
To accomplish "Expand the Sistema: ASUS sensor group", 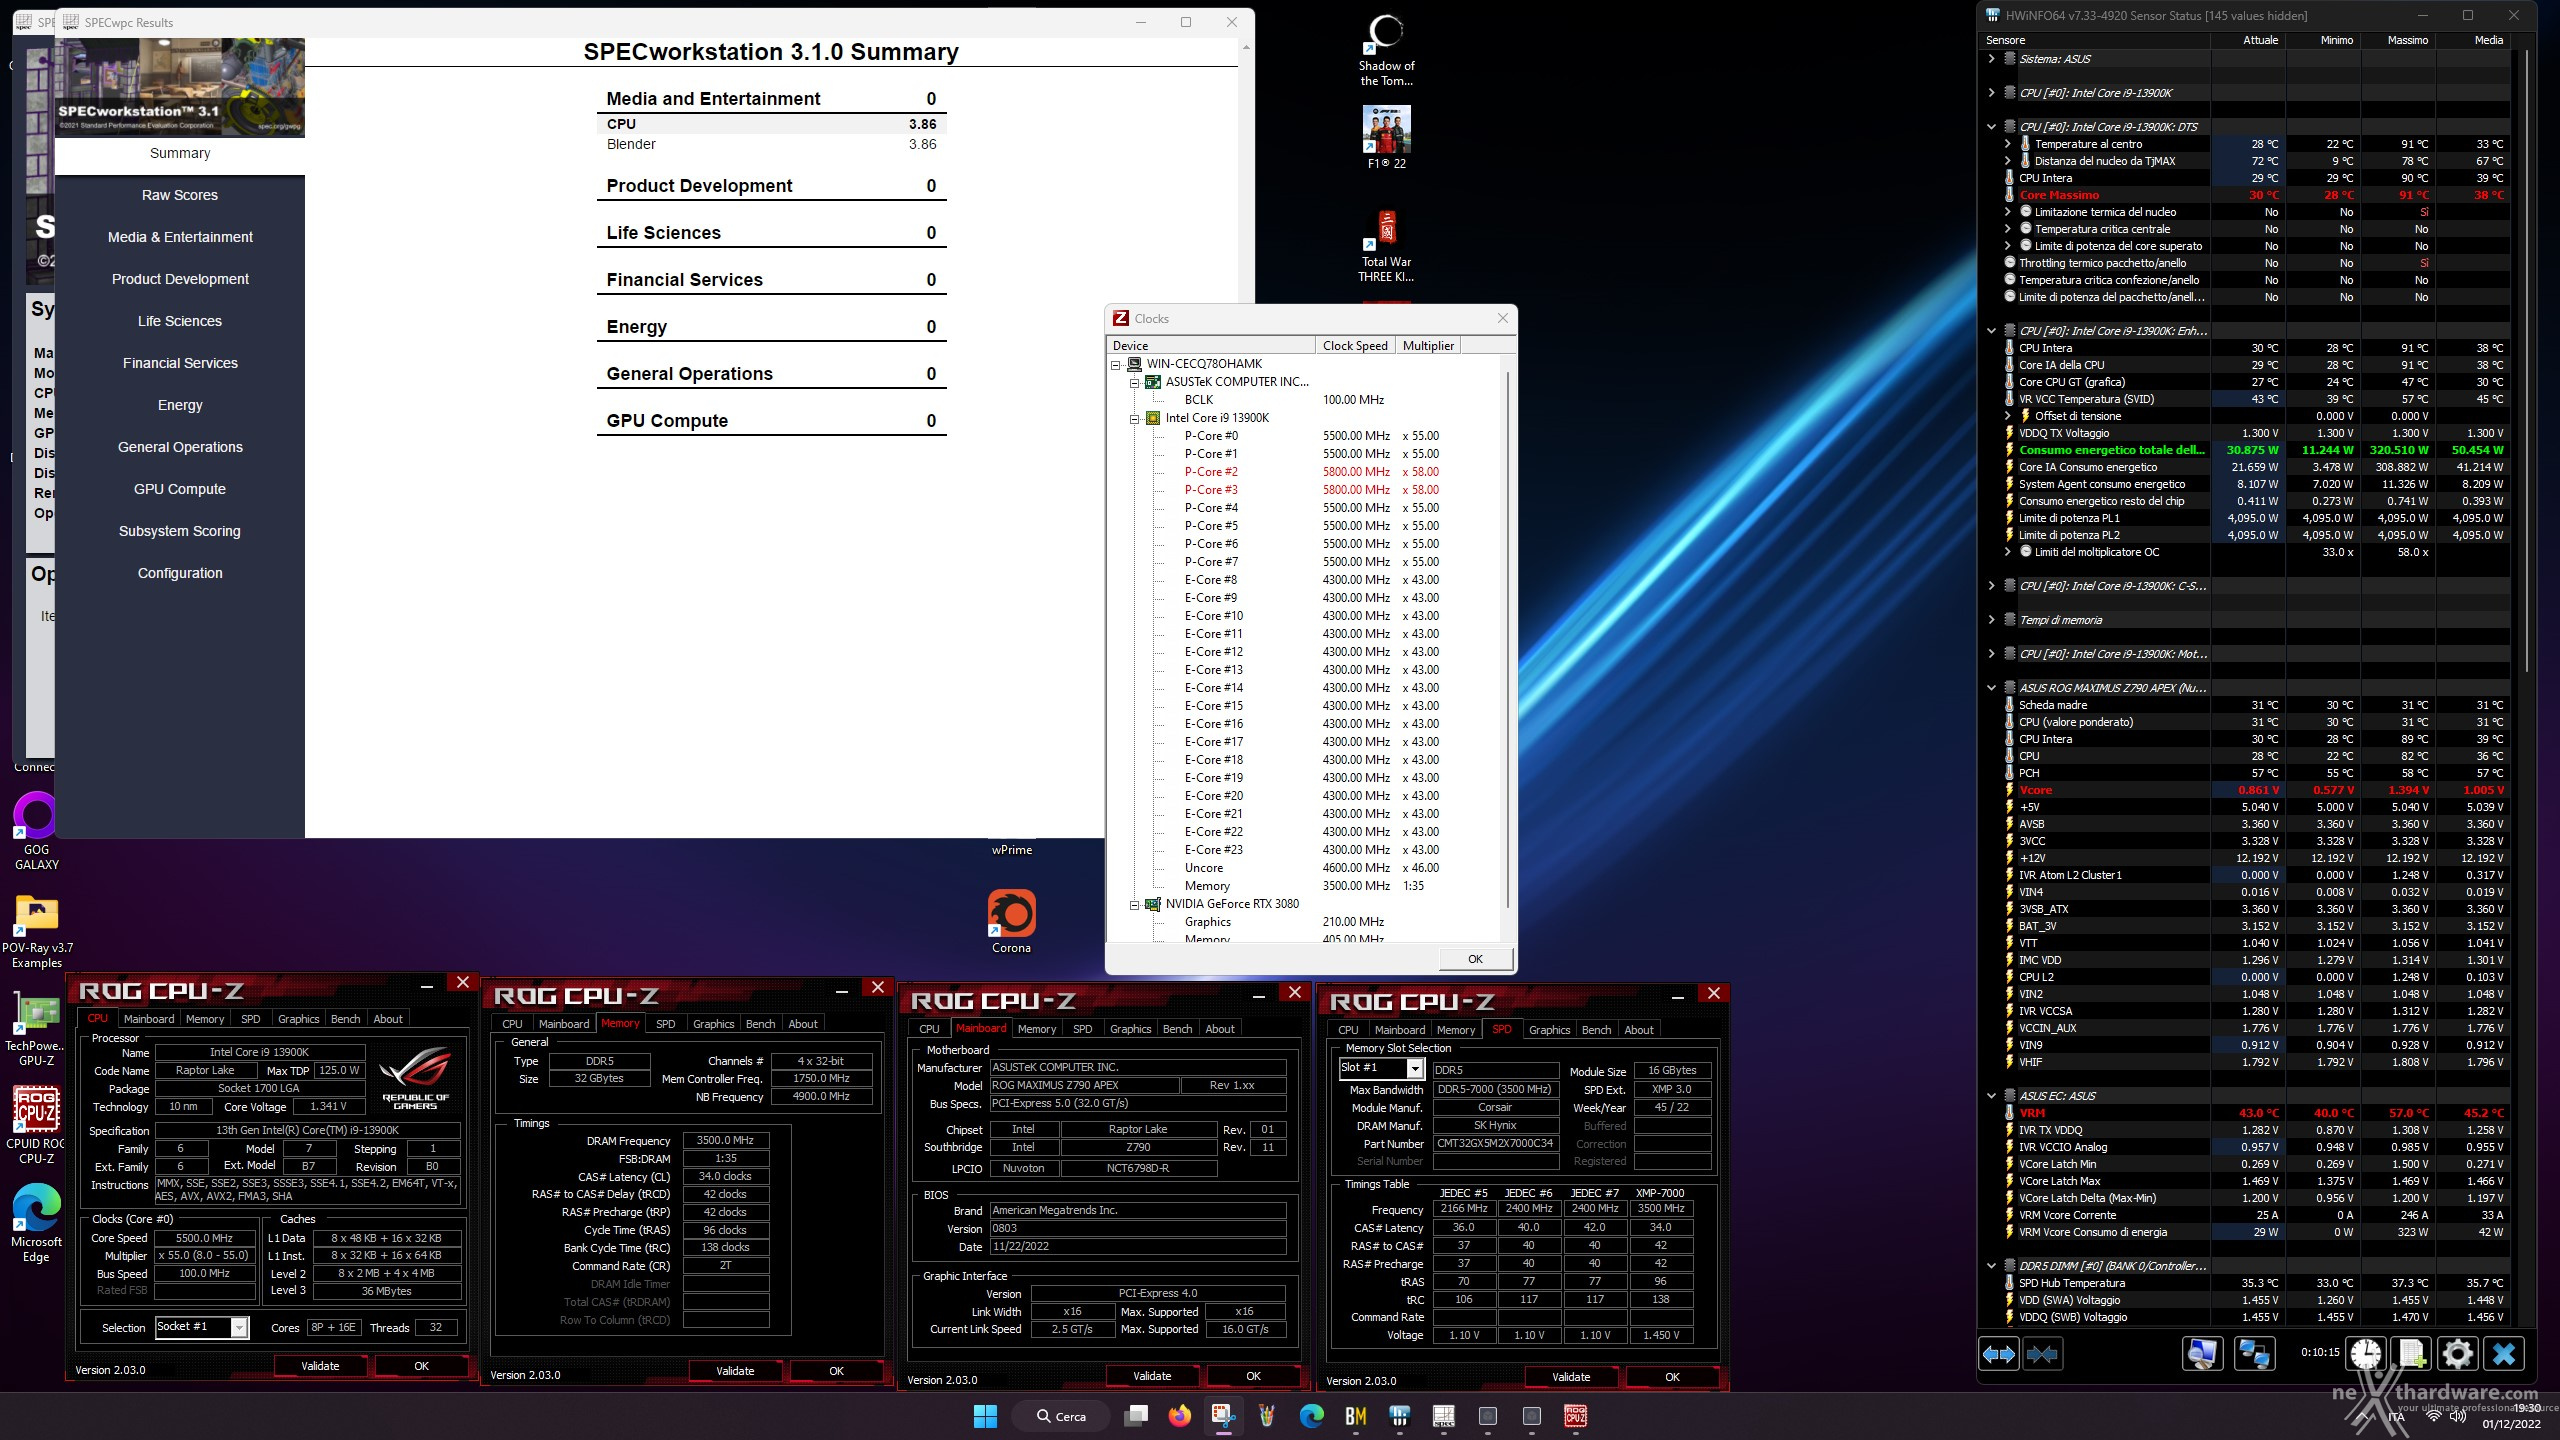I will pos(1991,59).
